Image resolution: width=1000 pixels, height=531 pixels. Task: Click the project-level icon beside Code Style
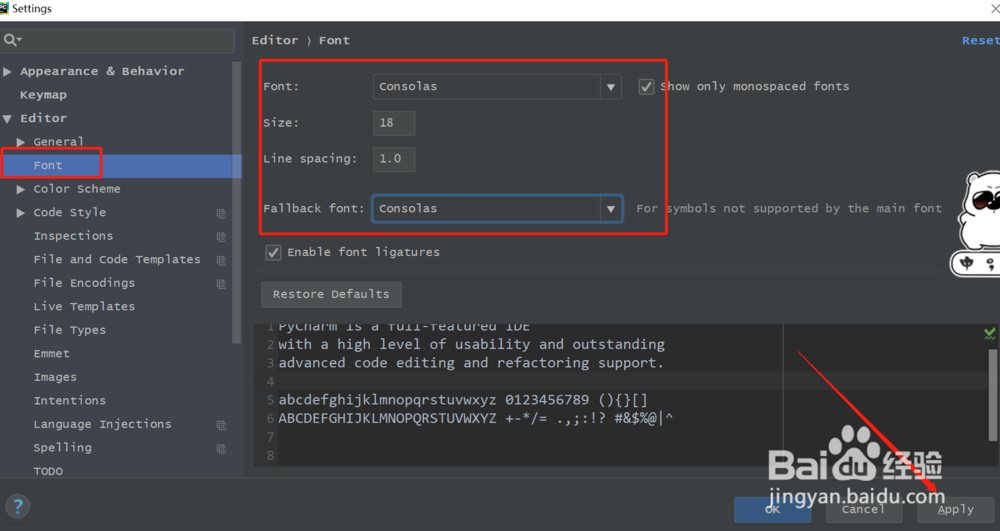point(221,213)
